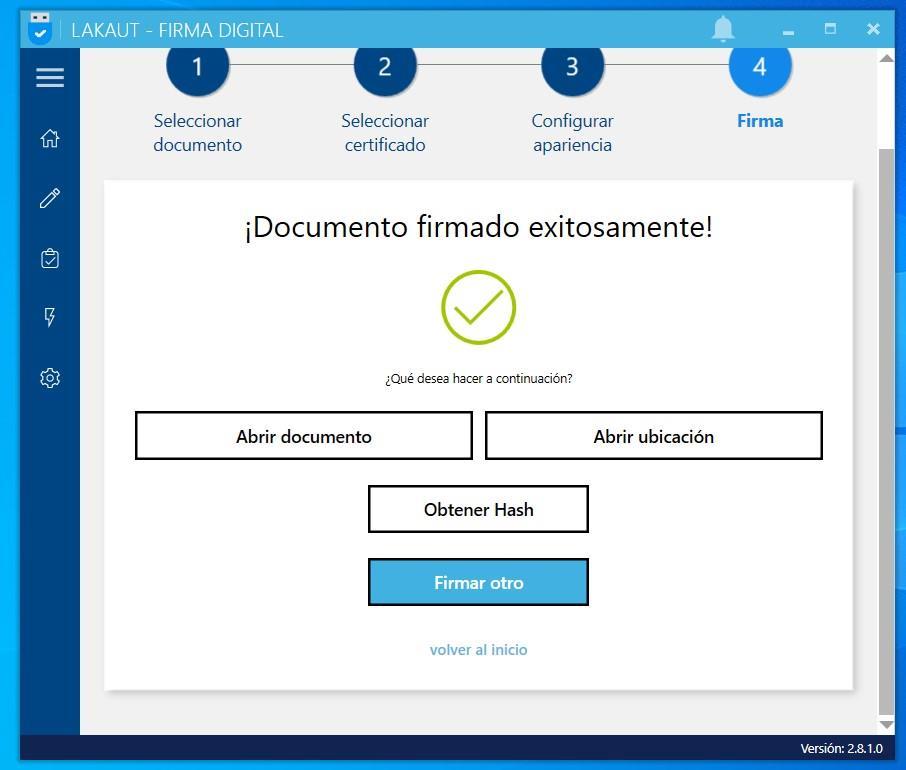The height and width of the screenshot is (770, 906).
Task: Open settings with the gear icon
Action: (50, 378)
